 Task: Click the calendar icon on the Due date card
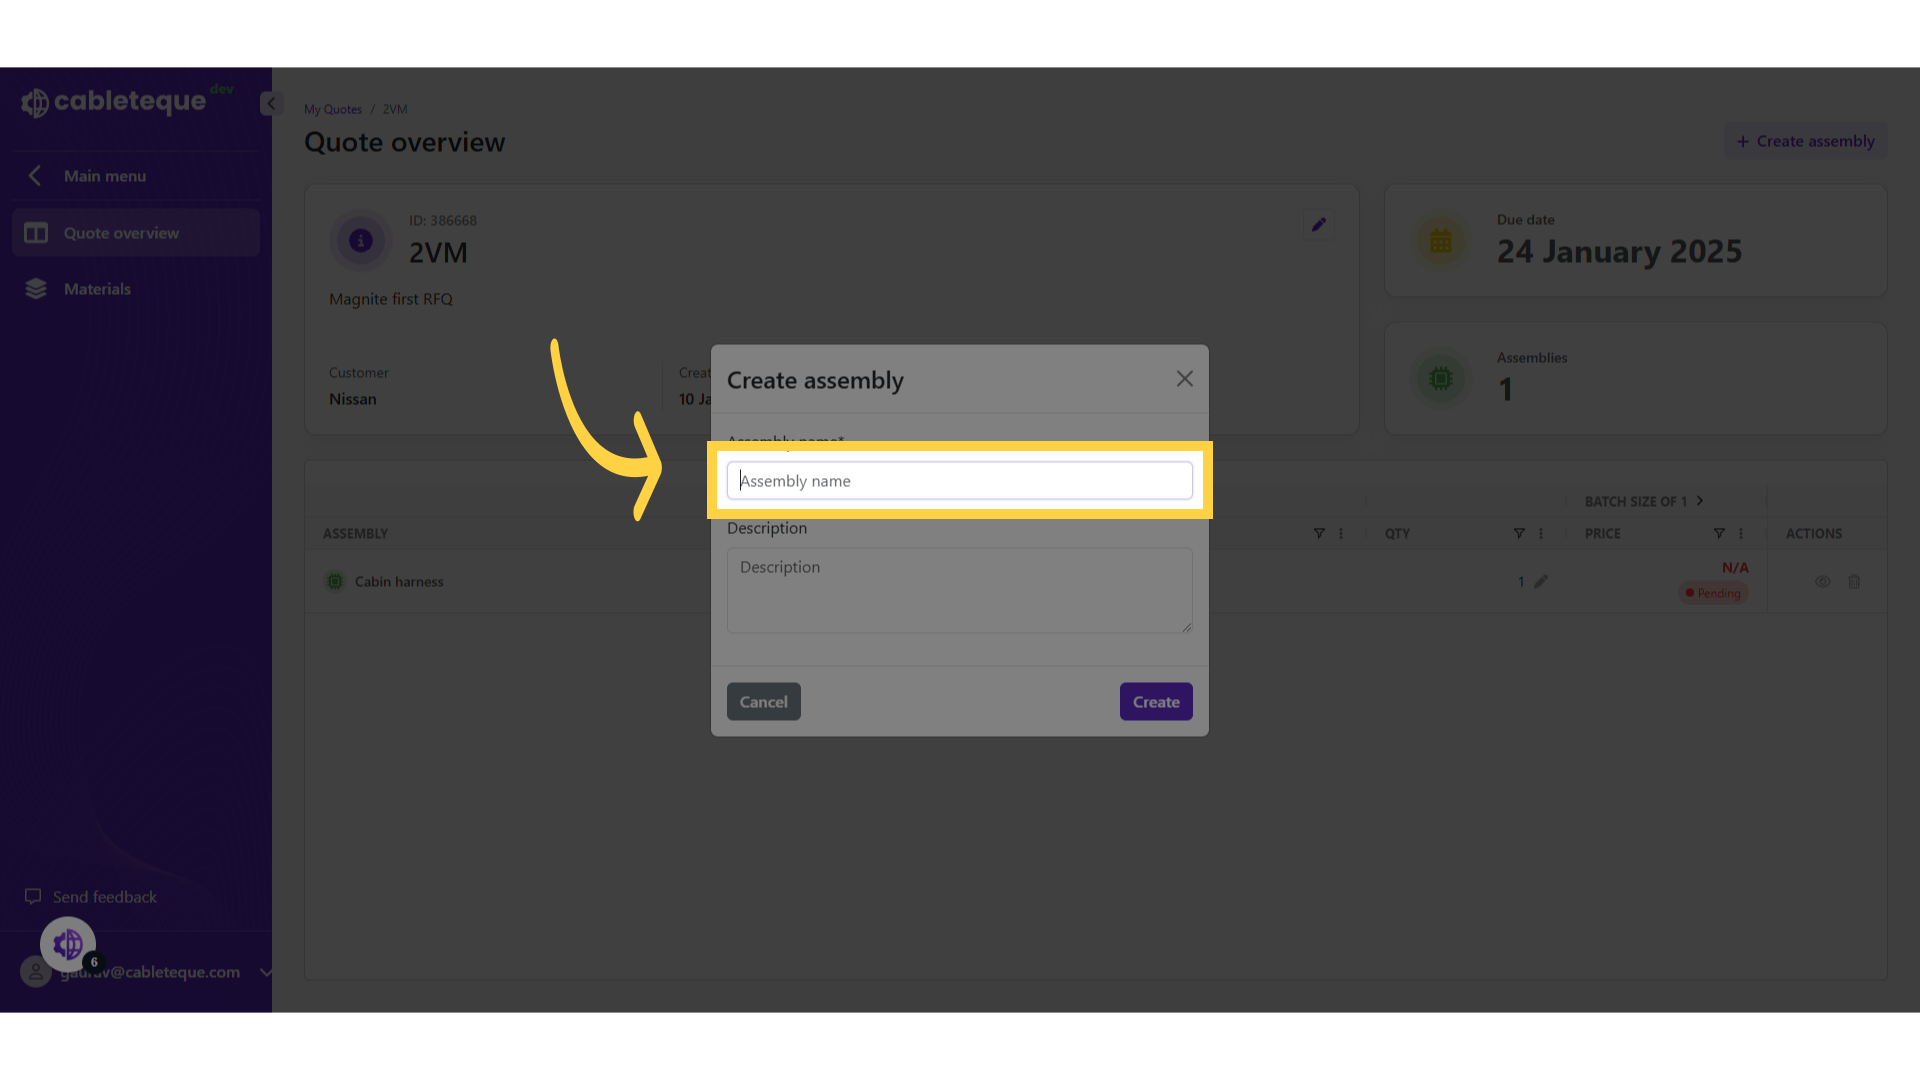1440,240
